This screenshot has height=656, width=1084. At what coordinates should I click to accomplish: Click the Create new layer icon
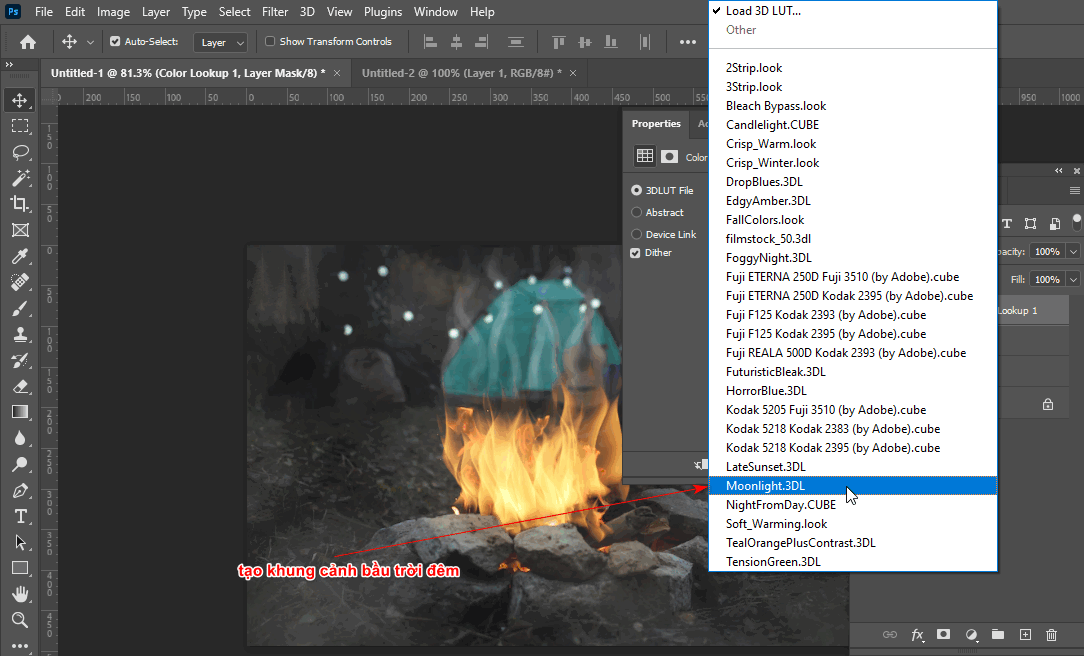click(x=1024, y=634)
